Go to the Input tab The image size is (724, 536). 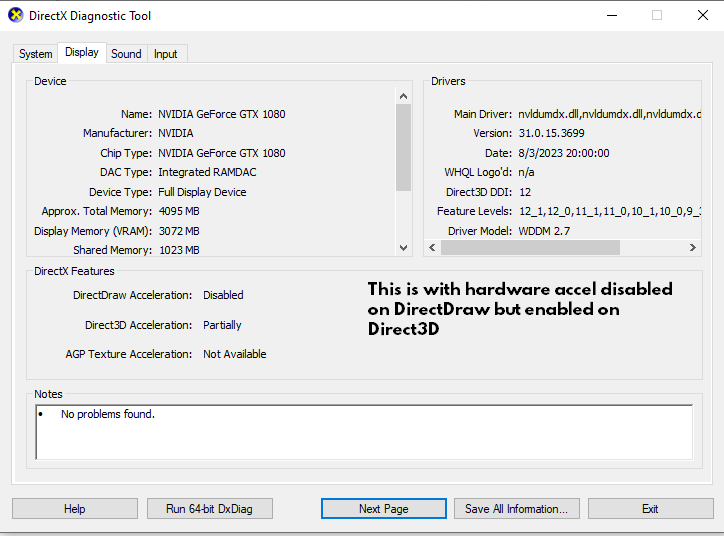166,54
